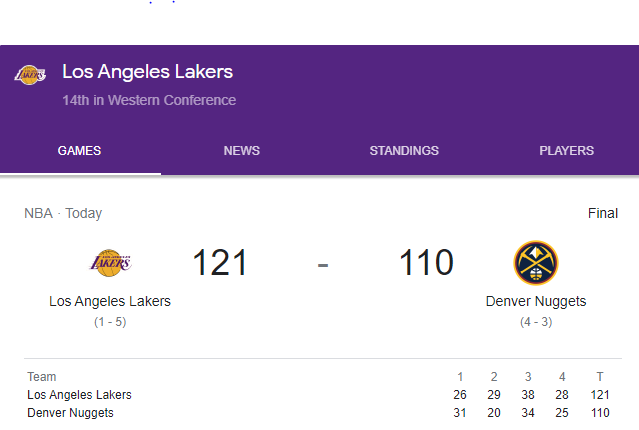Click the 14th in Western Conference subtitle
Screen dimensions: 639x430
pyautogui.click(x=149, y=100)
